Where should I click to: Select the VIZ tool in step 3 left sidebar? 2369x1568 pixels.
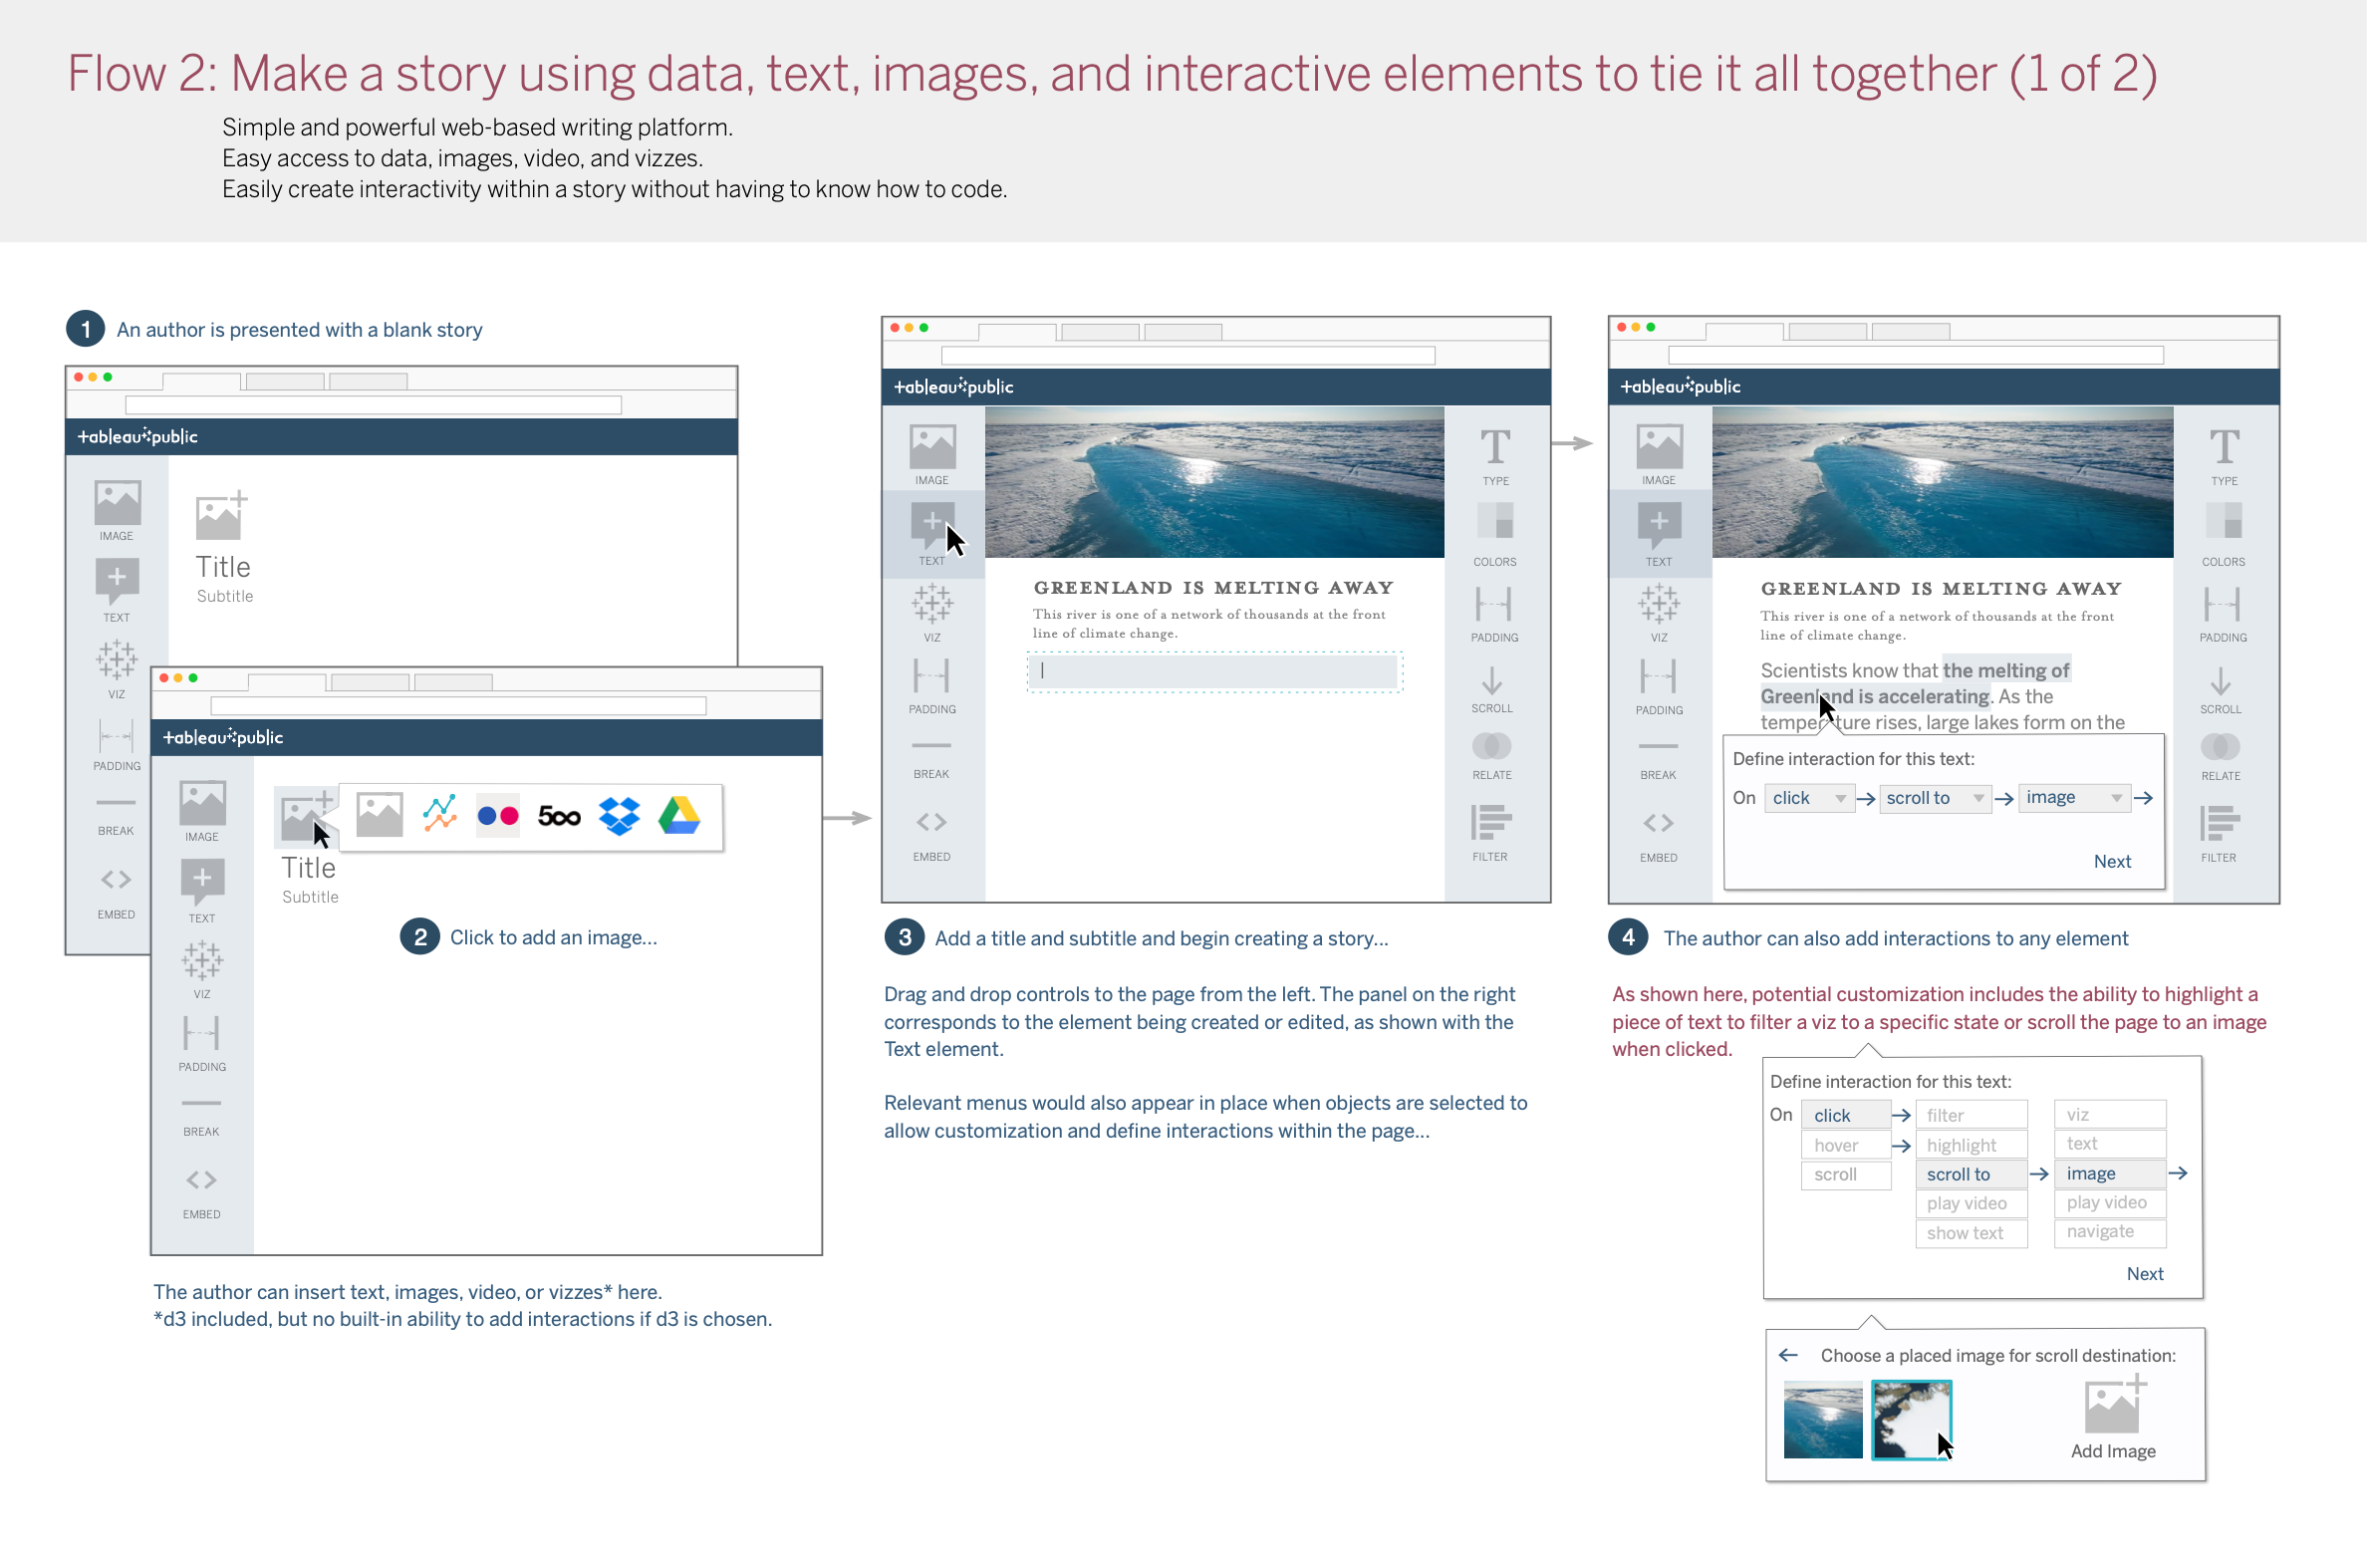click(x=932, y=614)
